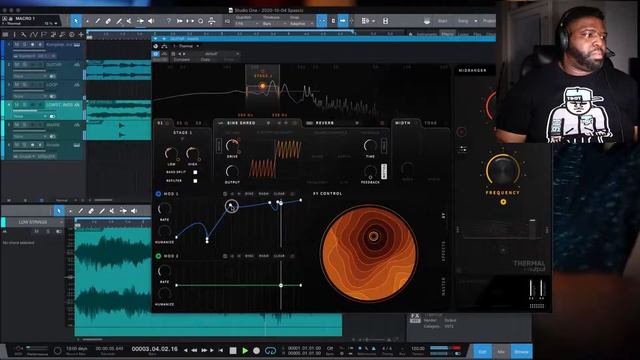Screen dimensions: 640x360
Task: Select the Eraser tool in main toolbar
Action: (109, 21)
